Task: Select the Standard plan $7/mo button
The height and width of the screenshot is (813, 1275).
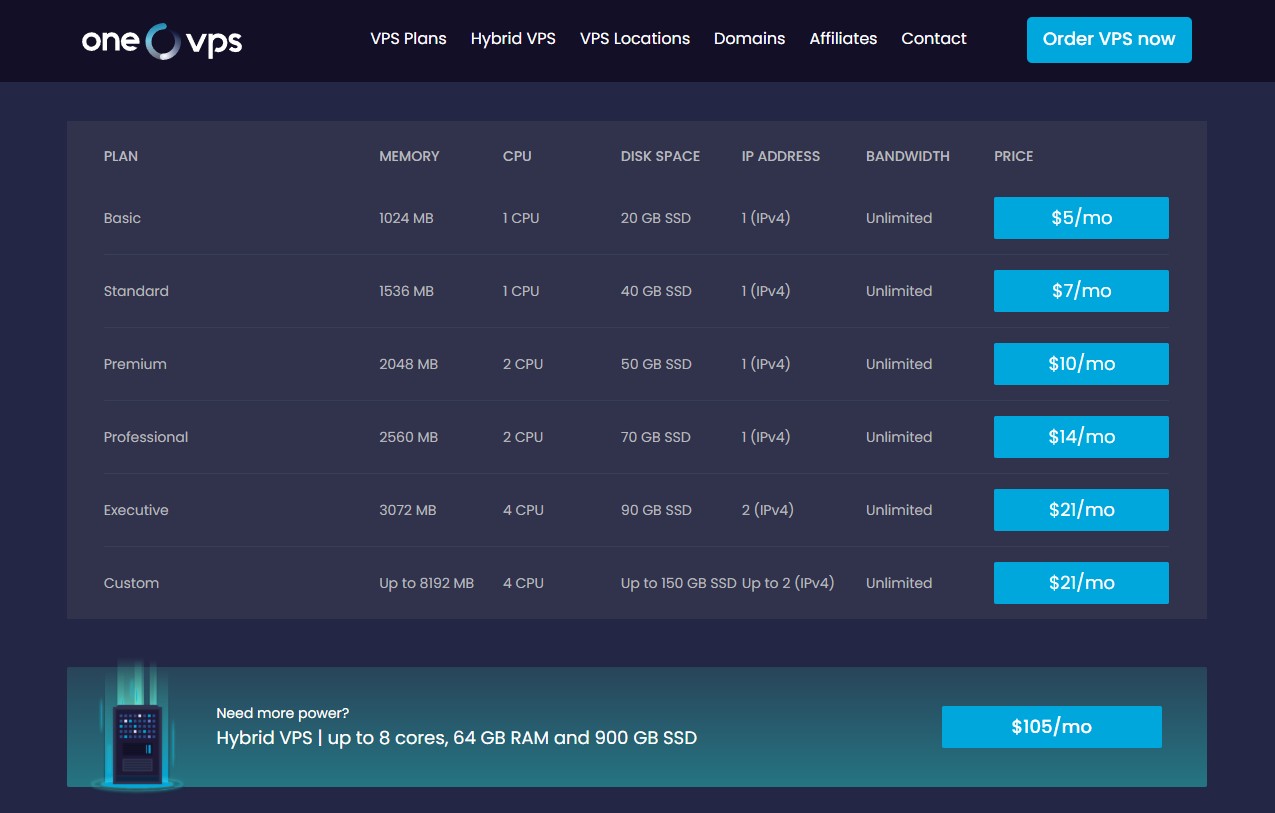Action: pyautogui.click(x=1081, y=291)
